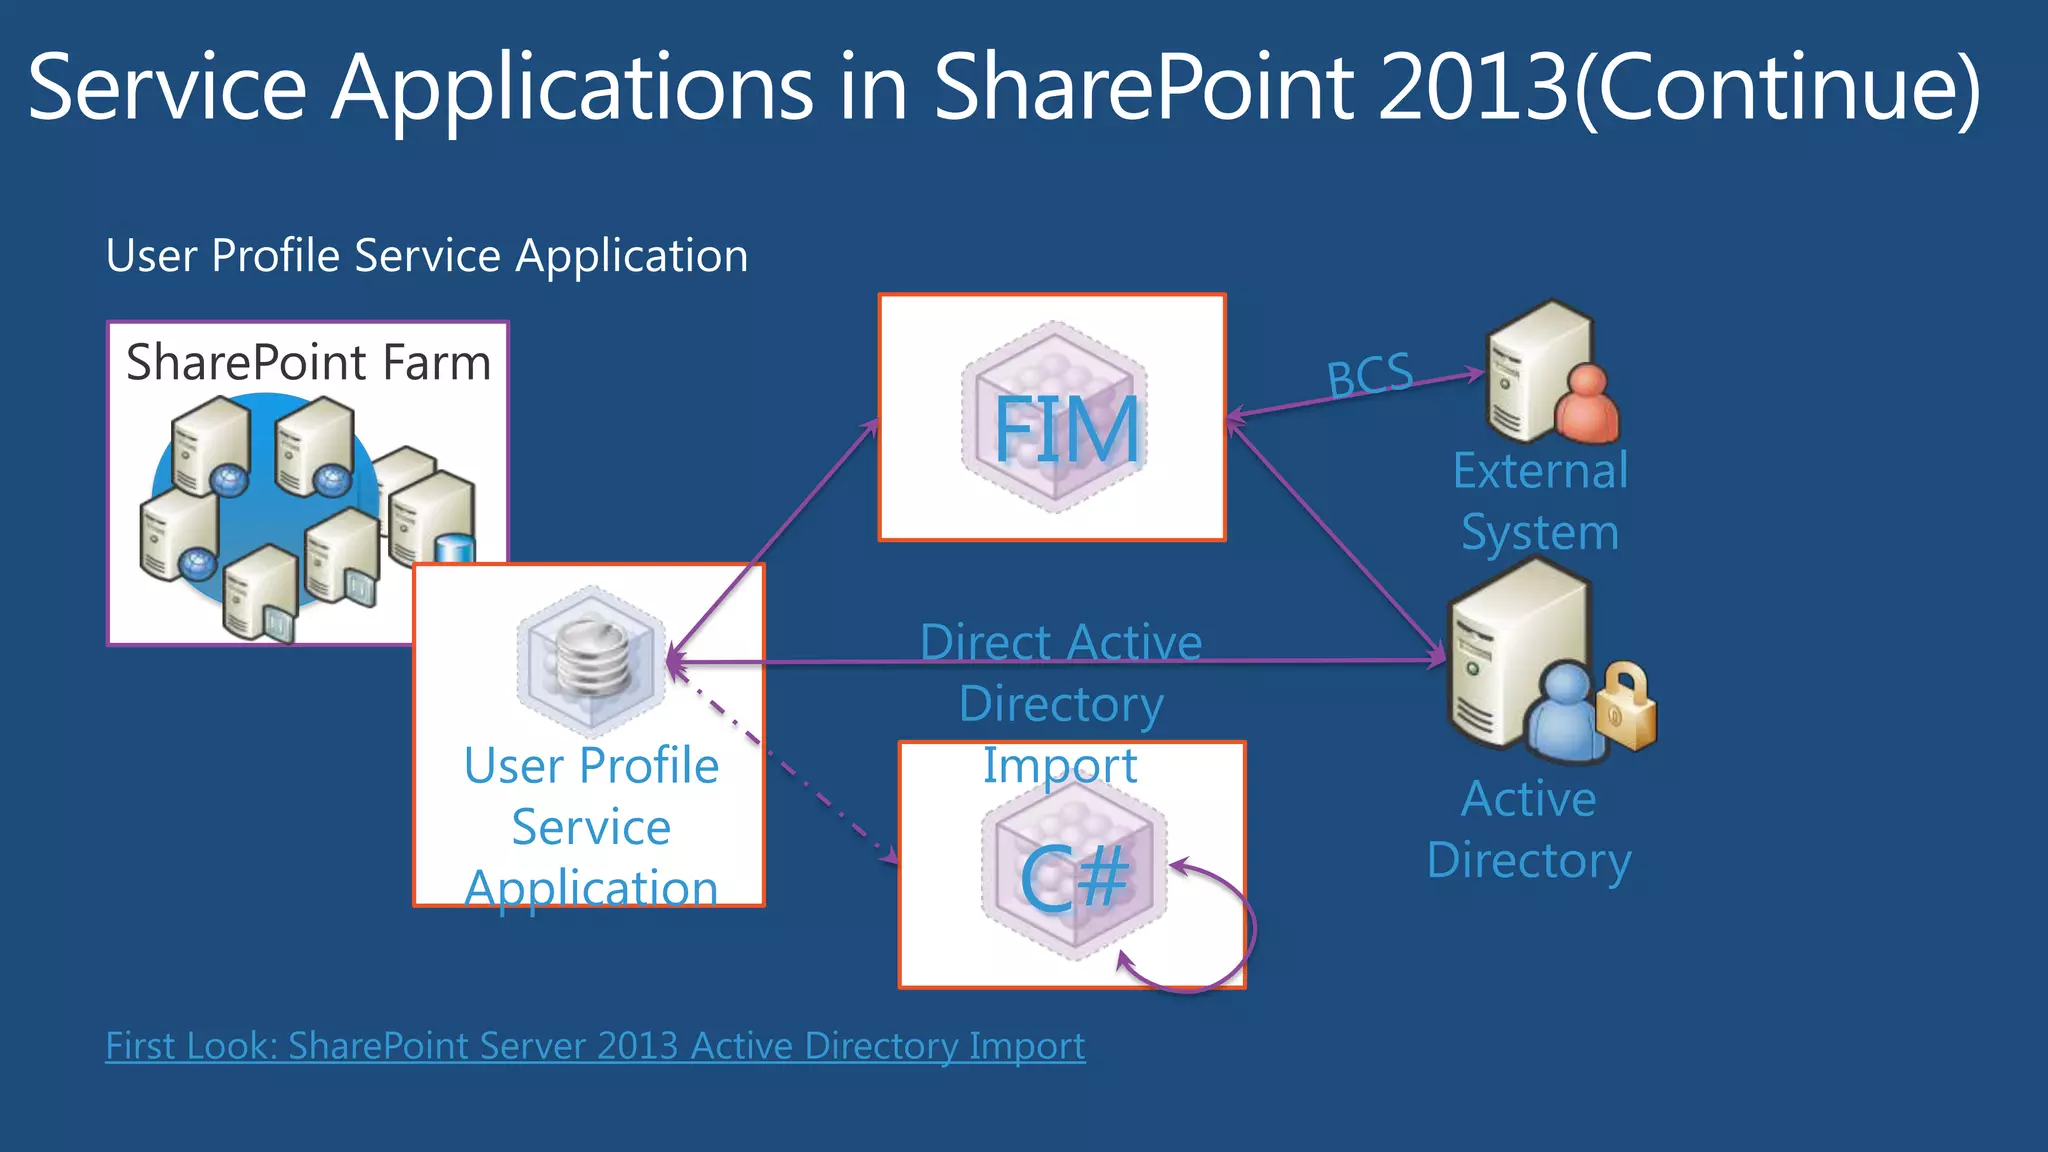Viewport: 2048px width, 1152px height.
Task: Click the BCS arrow label
Action: click(x=1369, y=376)
